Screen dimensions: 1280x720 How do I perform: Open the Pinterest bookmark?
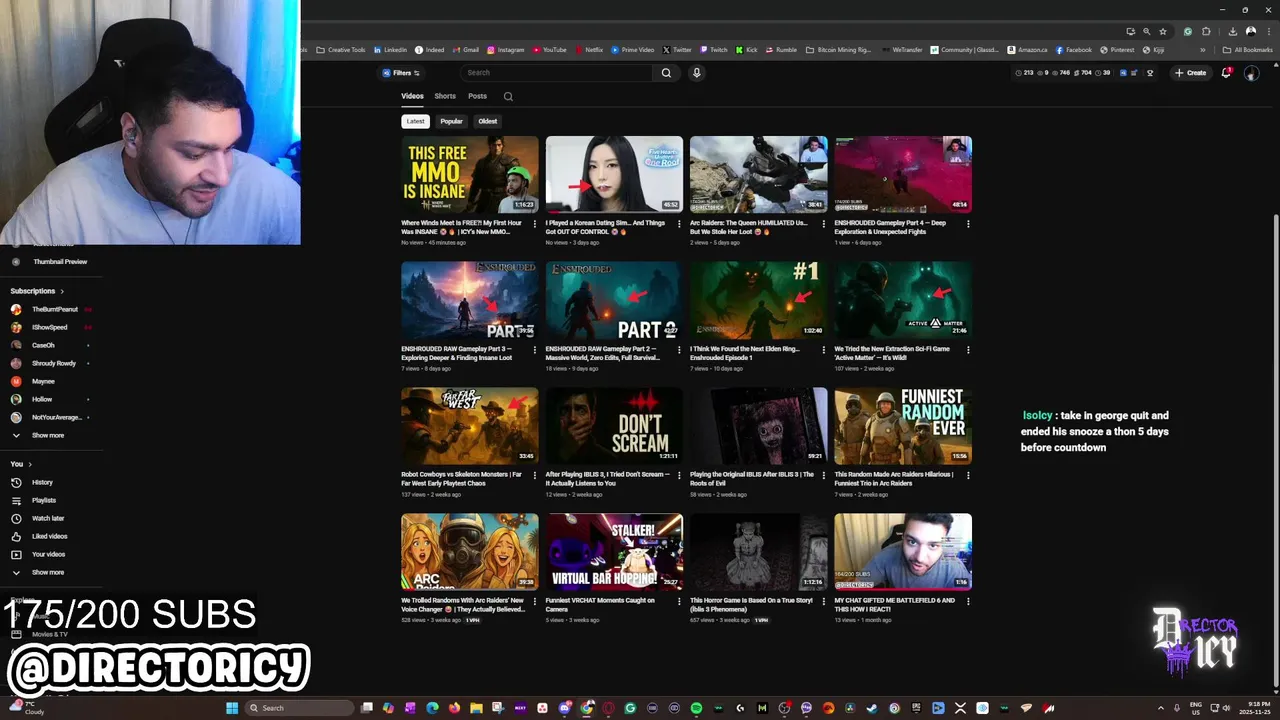[1117, 50]
